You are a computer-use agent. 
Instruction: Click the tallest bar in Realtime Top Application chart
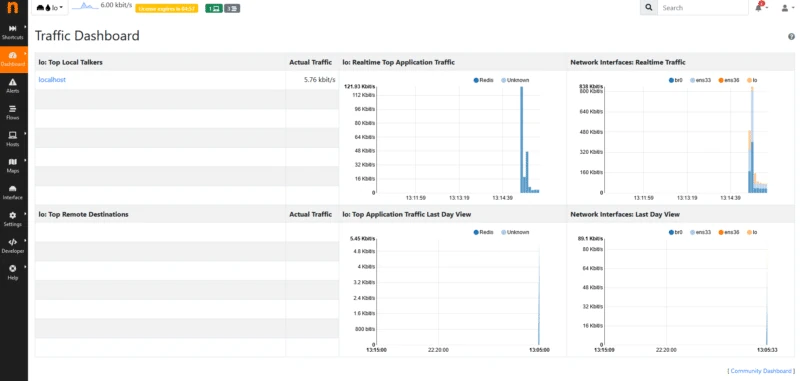pyautogui.click(x=522, y=139)
